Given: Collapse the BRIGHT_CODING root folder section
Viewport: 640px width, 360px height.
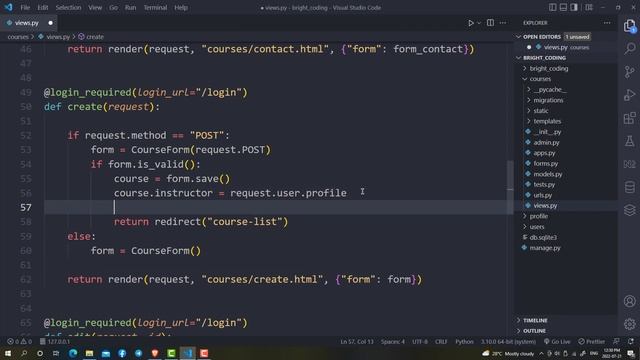Looking at the screenshot, I should point(519,58).
